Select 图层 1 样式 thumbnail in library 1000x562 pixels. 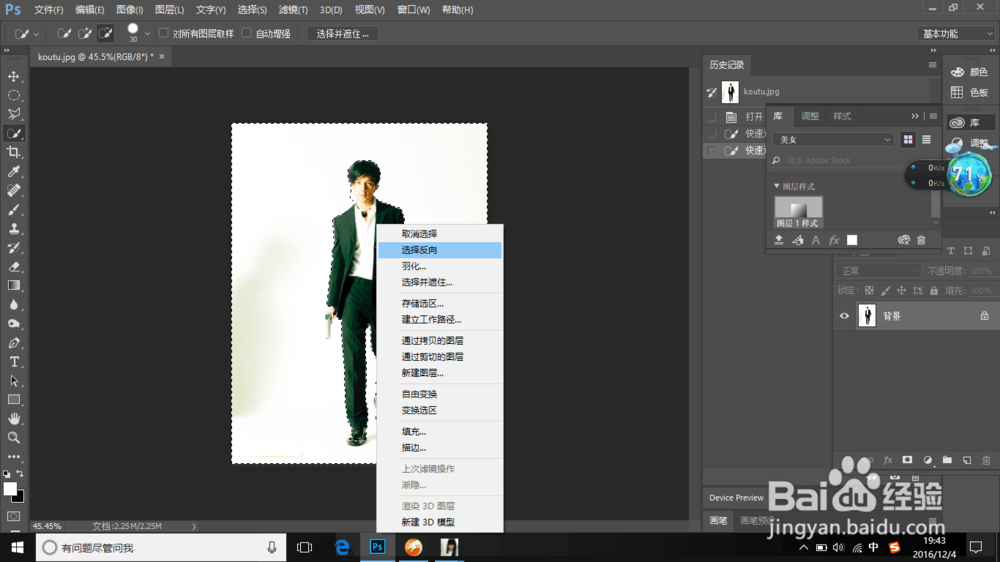[x=798, y=212]
